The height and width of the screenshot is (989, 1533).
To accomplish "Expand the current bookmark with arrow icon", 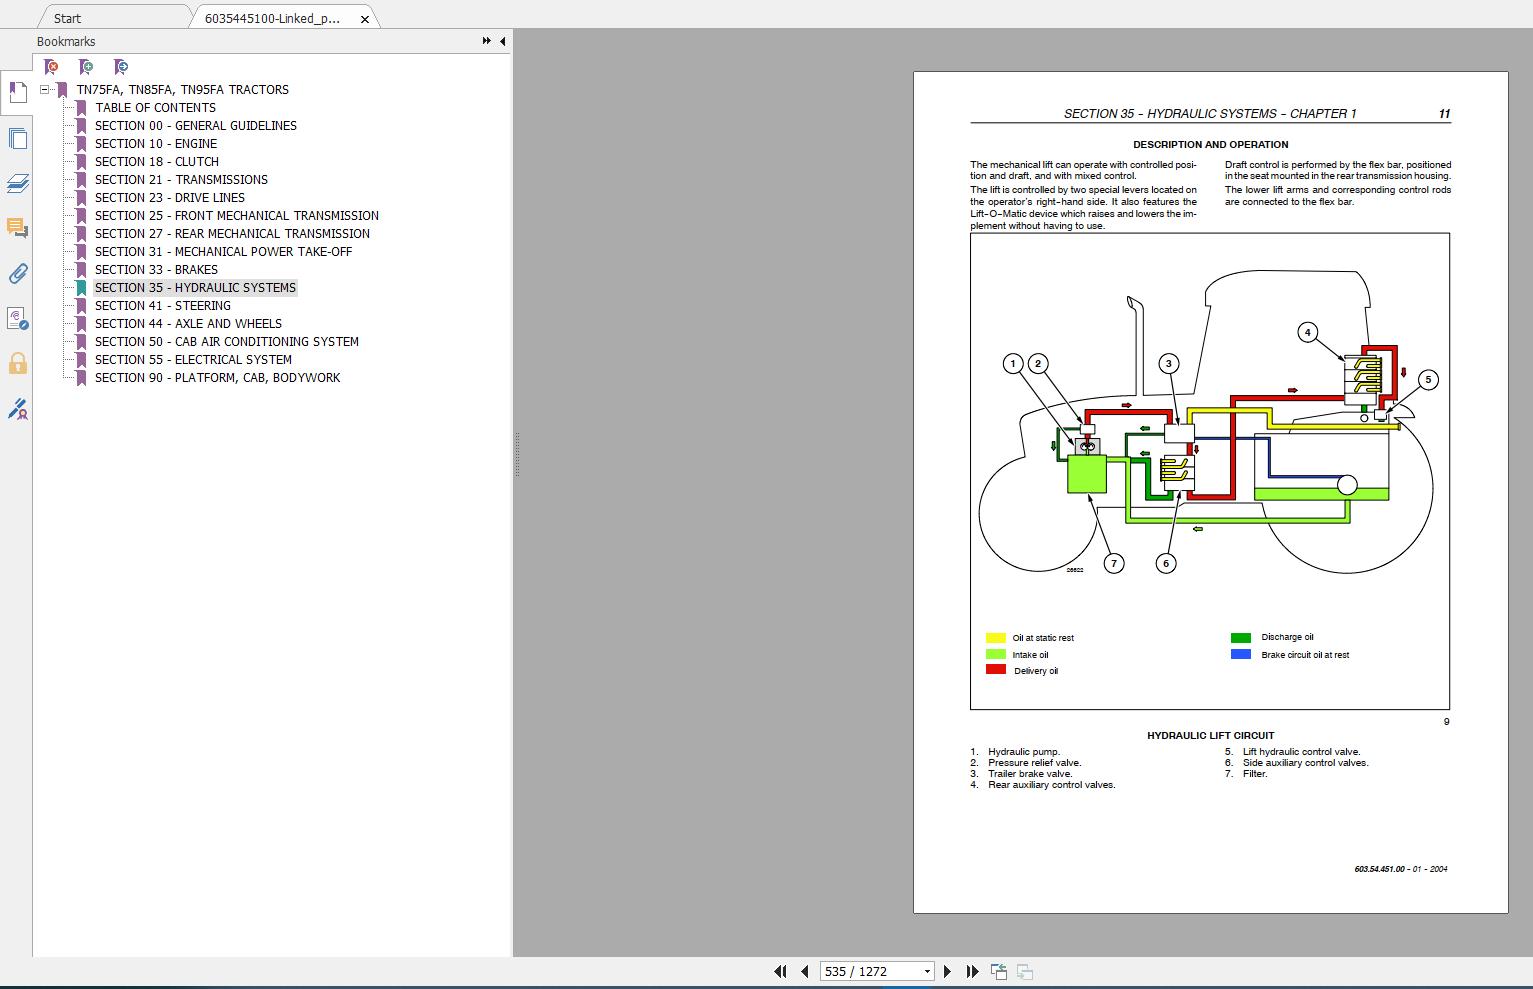I will click(x=120, y=66).
